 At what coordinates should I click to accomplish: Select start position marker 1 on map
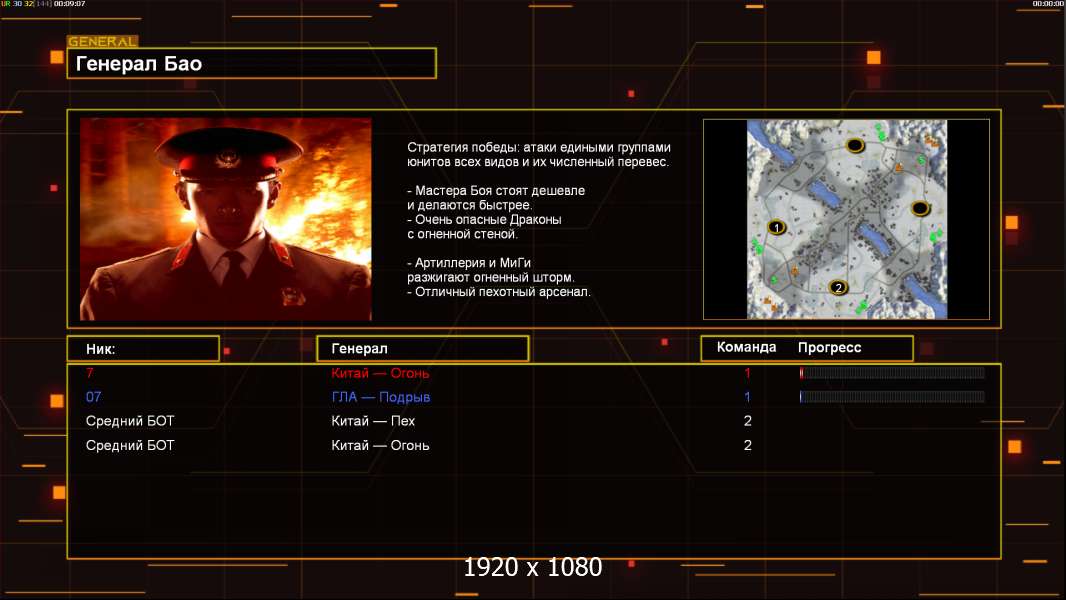coord(776,228)
